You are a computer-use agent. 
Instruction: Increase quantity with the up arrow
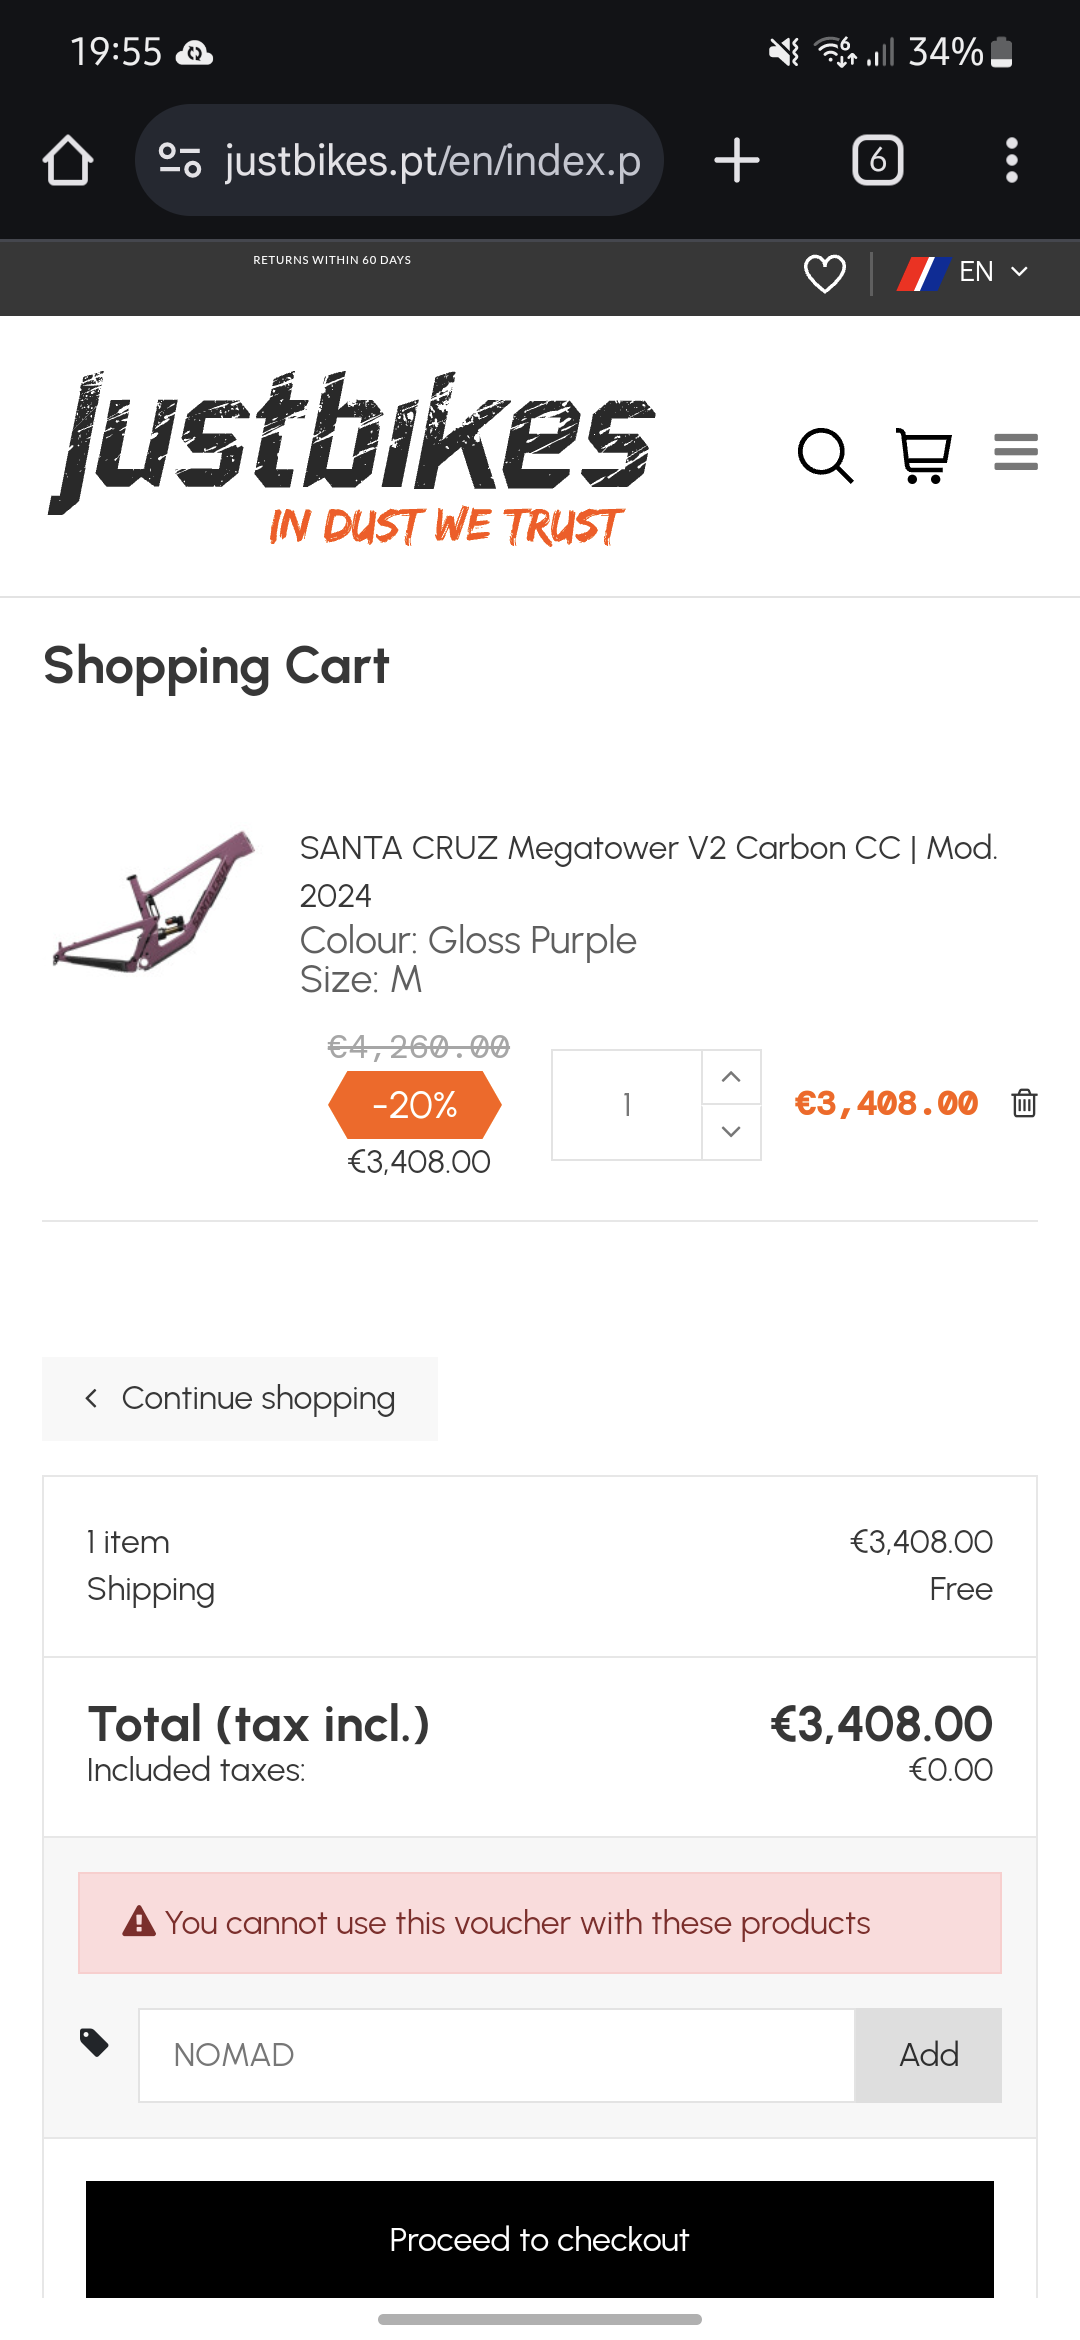731,1077
